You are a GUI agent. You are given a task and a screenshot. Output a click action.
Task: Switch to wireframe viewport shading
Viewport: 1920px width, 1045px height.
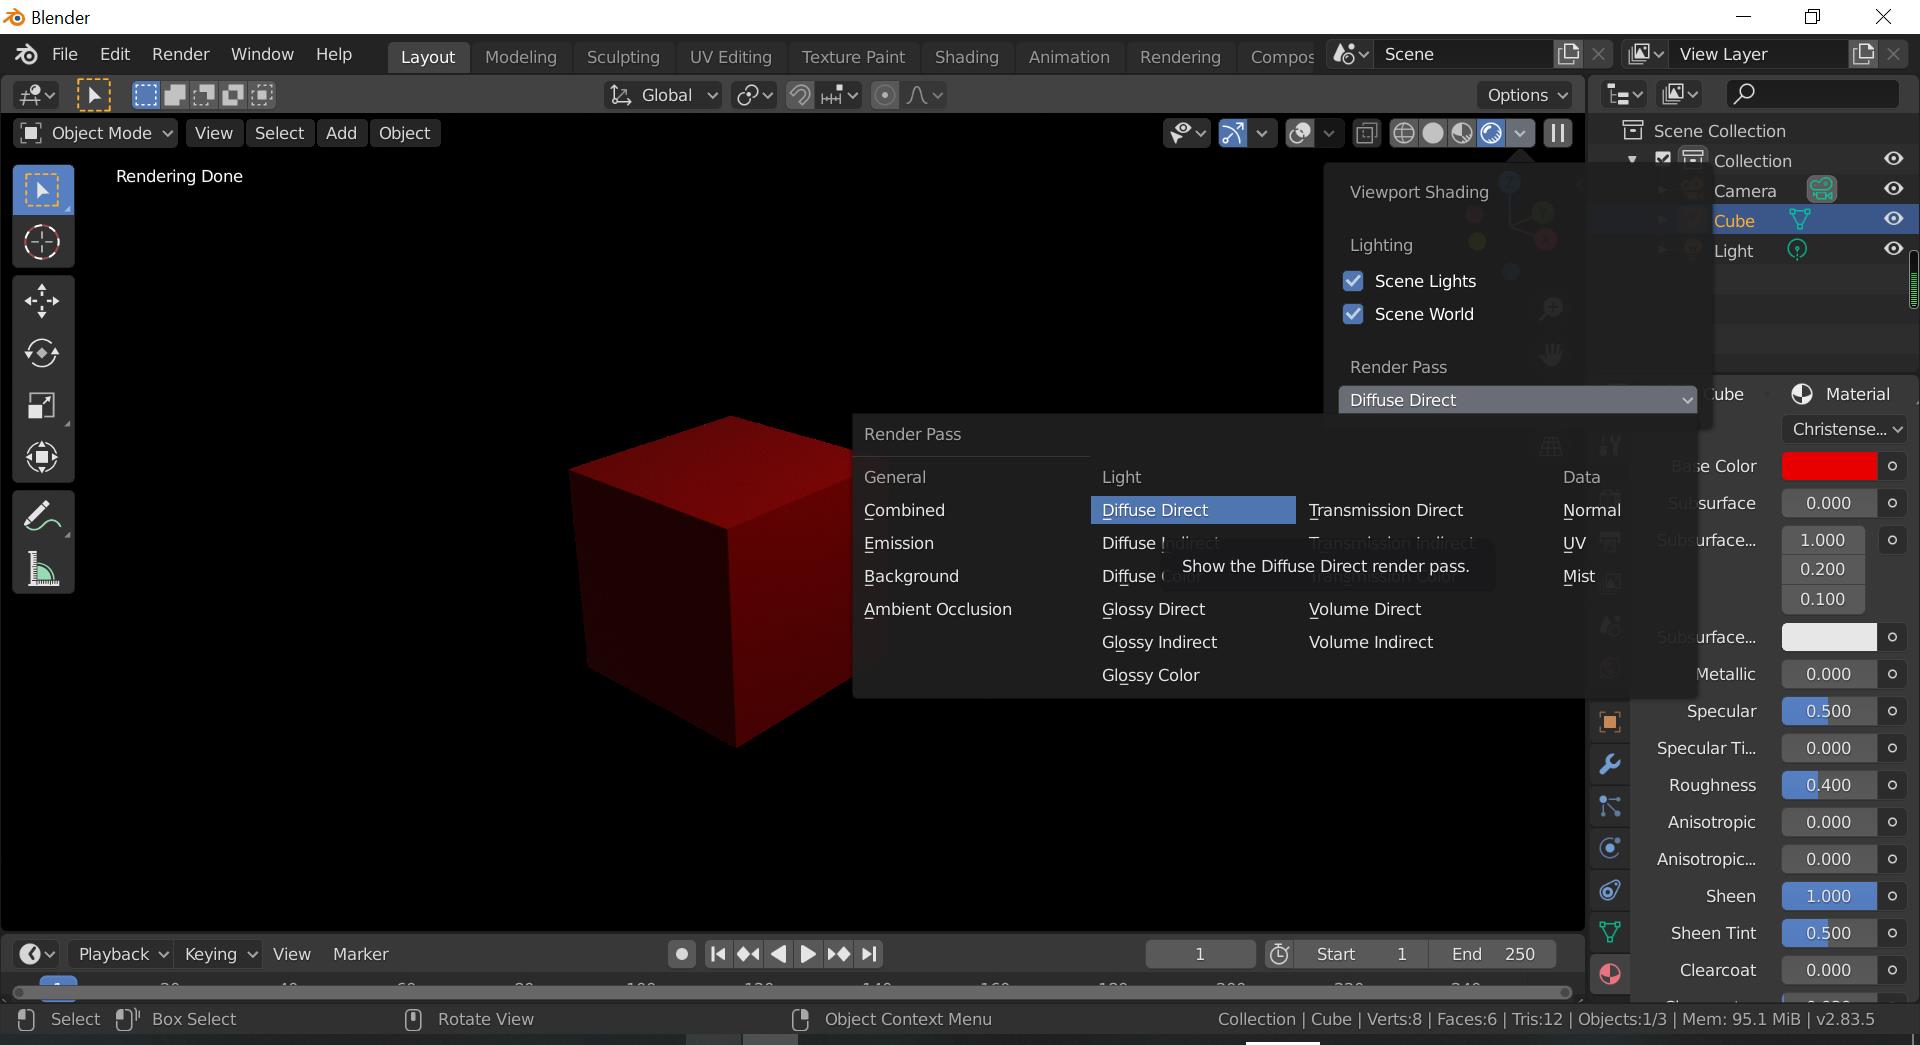click(x=1404, y=133)
